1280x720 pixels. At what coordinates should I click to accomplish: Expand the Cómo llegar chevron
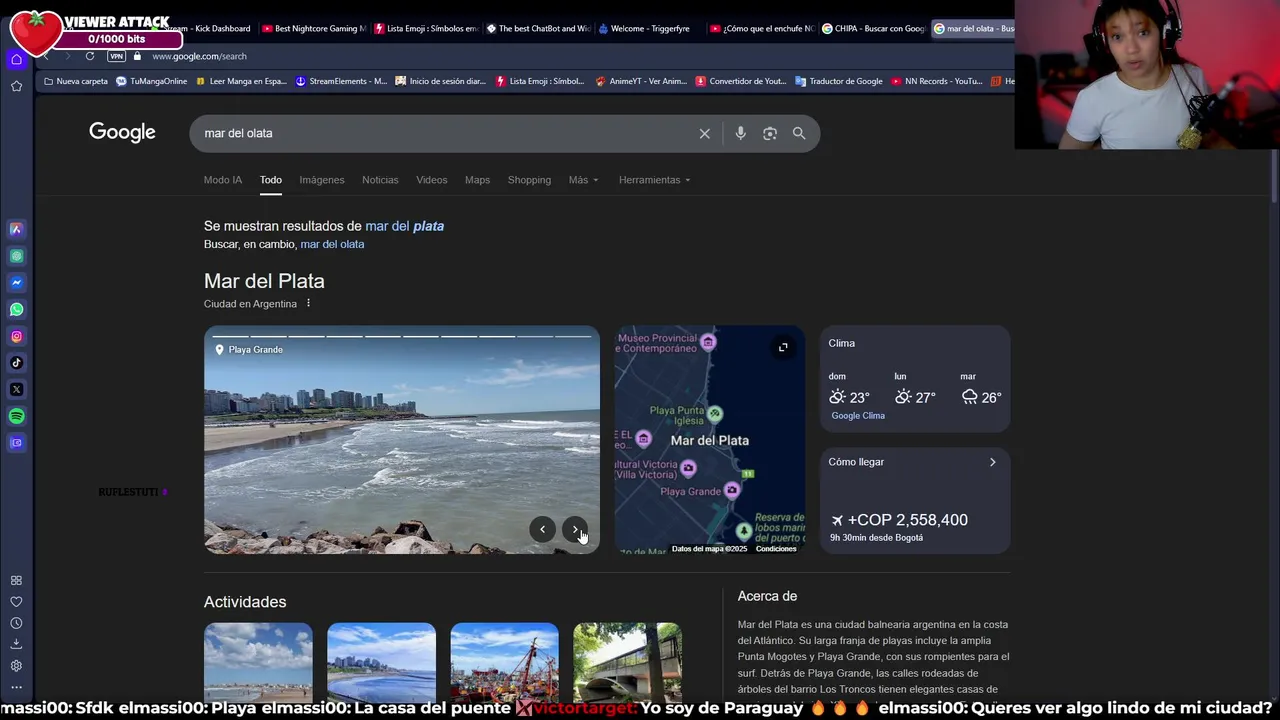tap(992, 462)
